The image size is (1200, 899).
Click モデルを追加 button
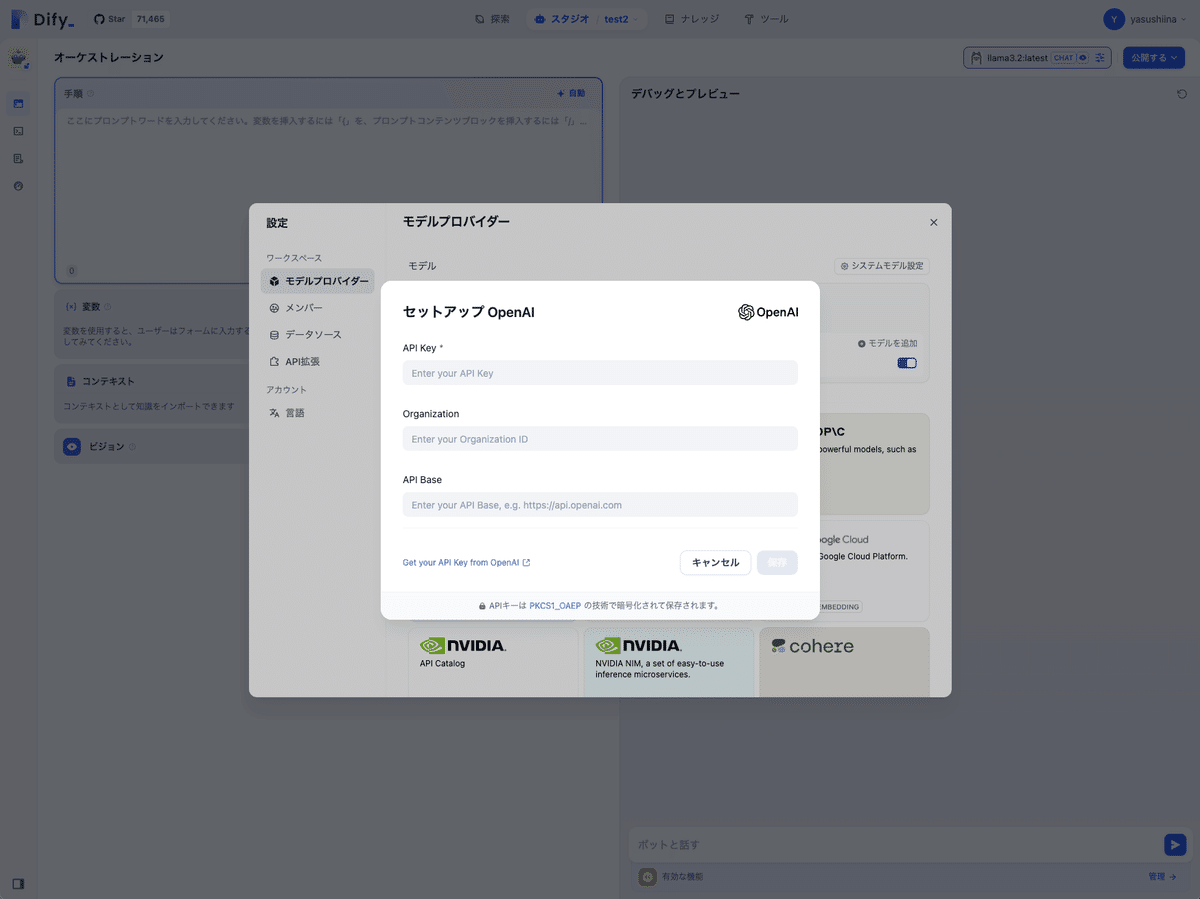click(887, 344)
